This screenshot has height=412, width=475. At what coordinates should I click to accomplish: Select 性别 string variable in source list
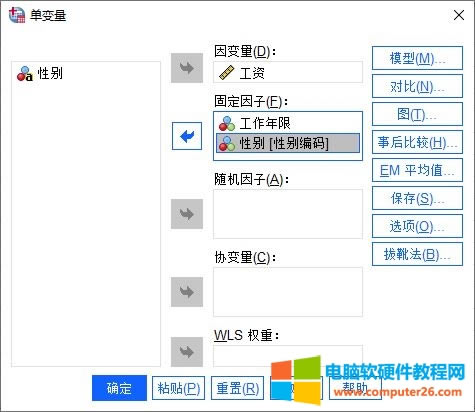[40, 74]
